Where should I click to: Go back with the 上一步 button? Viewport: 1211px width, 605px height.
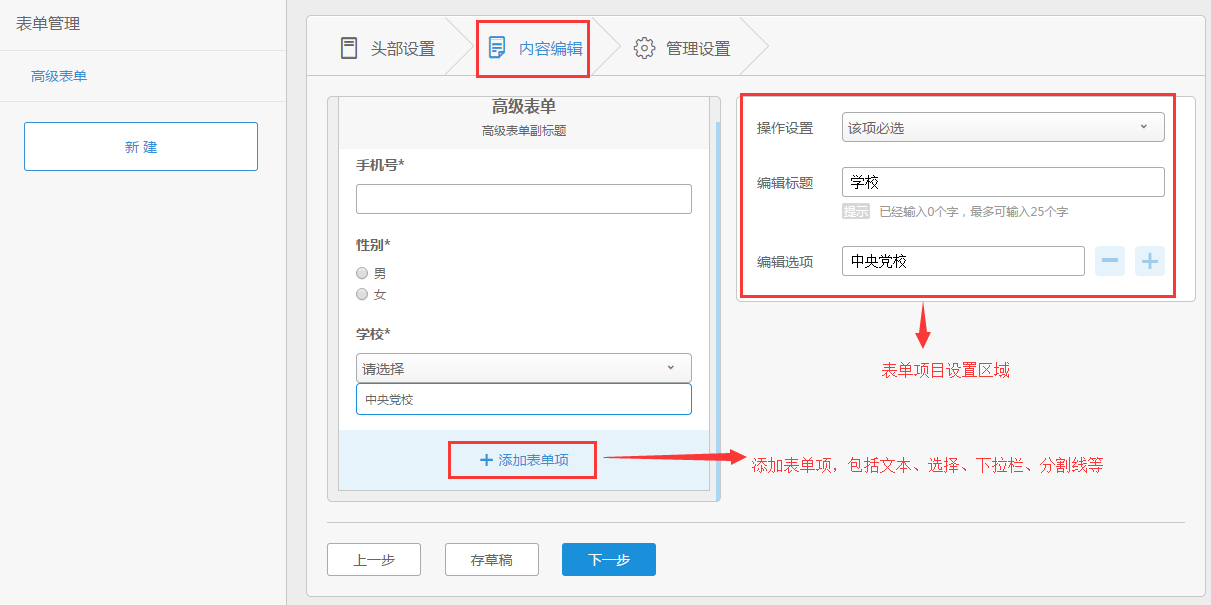(x=374, y=560)
